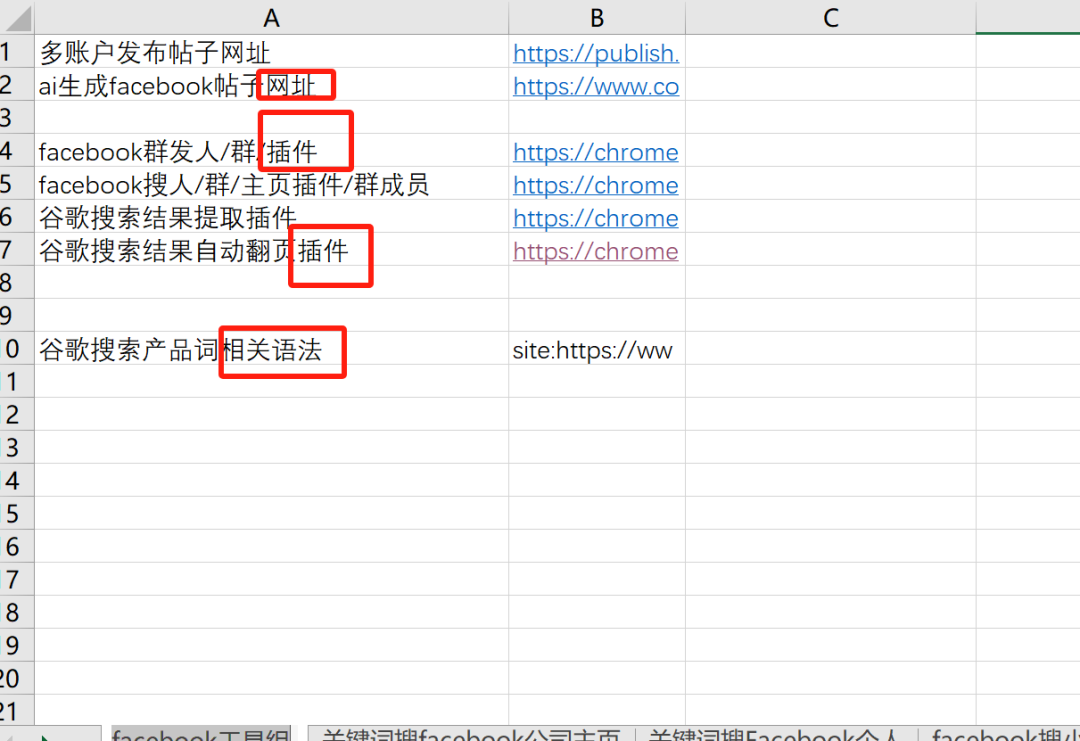The height and width of the screenshot is (741, 1080).
Task: Select empty row 3 via its header
Action: coord(17,118)
